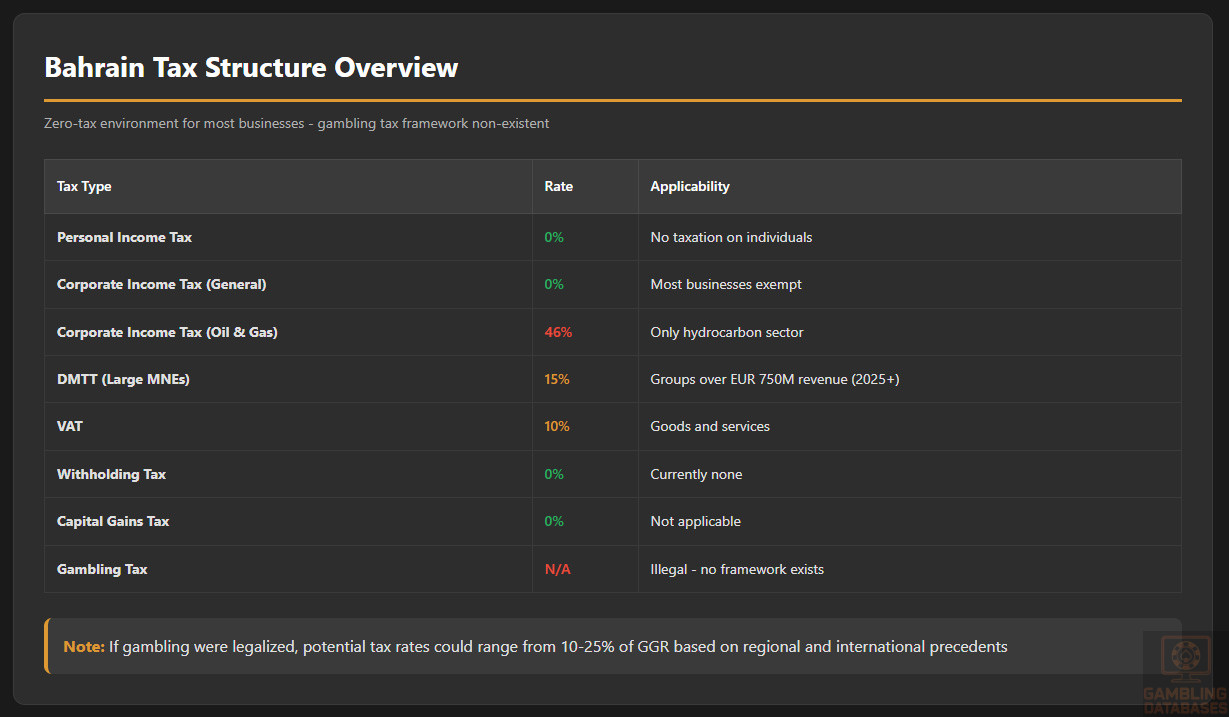Click the orange Note label
The width and height of the screenshot is (1229, 717).
point(84,647)
